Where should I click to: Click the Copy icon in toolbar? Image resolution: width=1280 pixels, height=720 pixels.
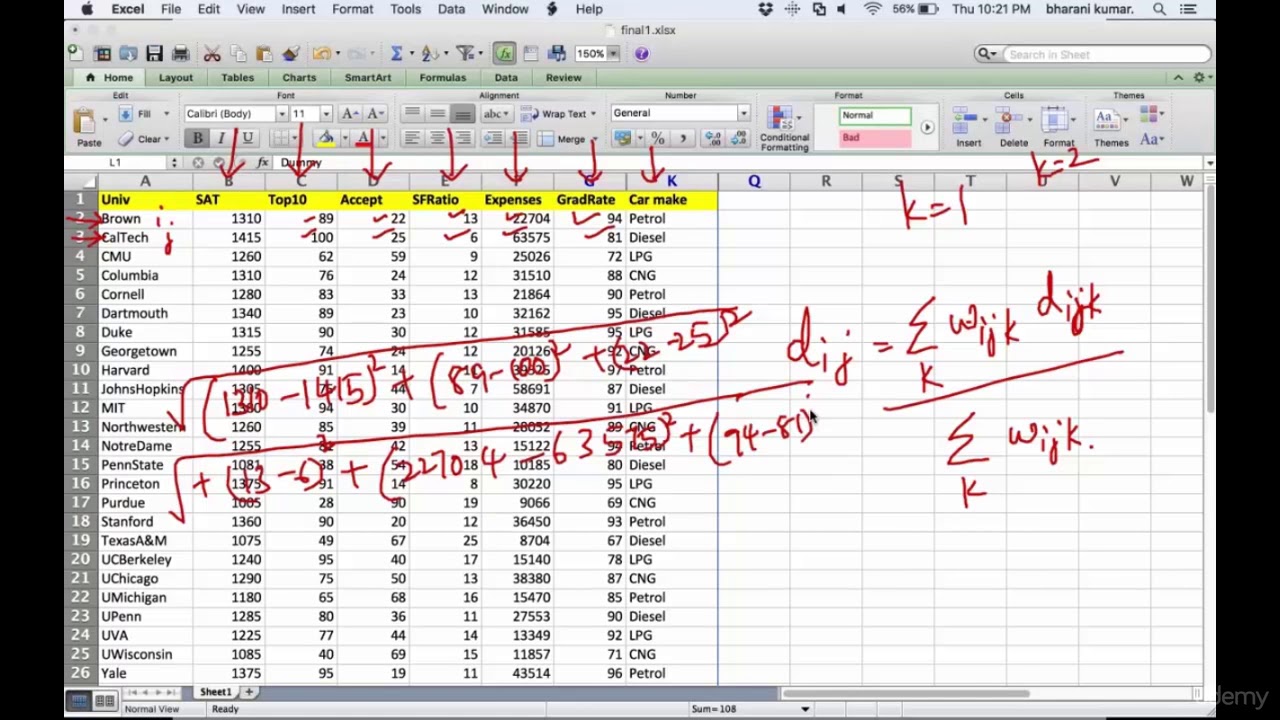point(238,54)
